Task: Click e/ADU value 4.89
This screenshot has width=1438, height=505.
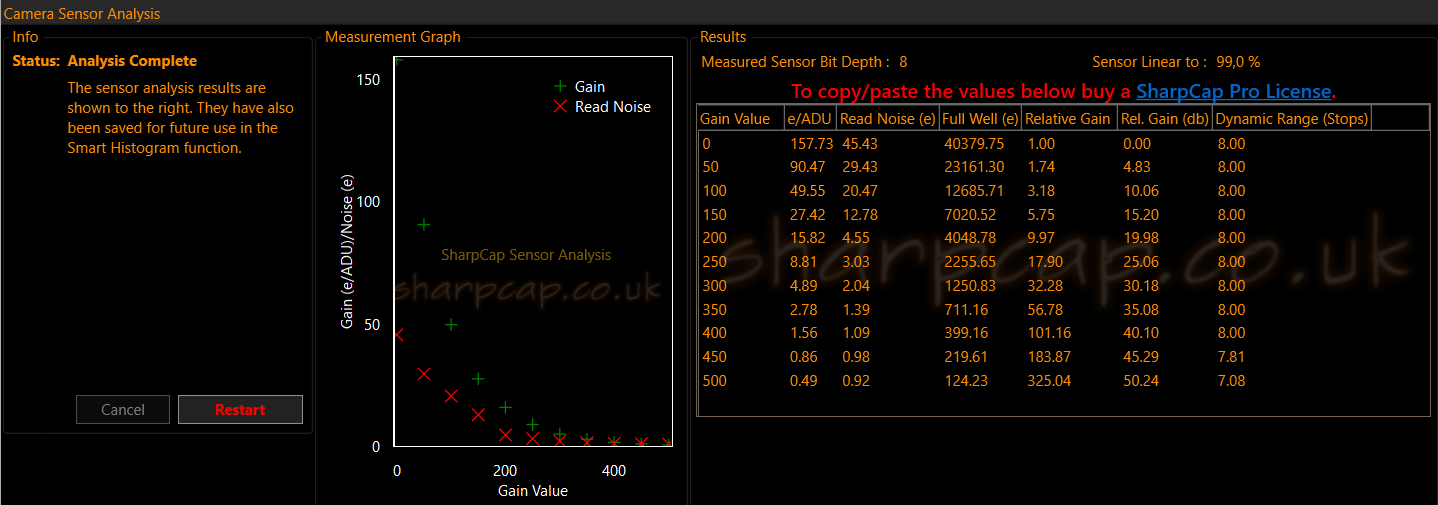Action: pos(804,286)
